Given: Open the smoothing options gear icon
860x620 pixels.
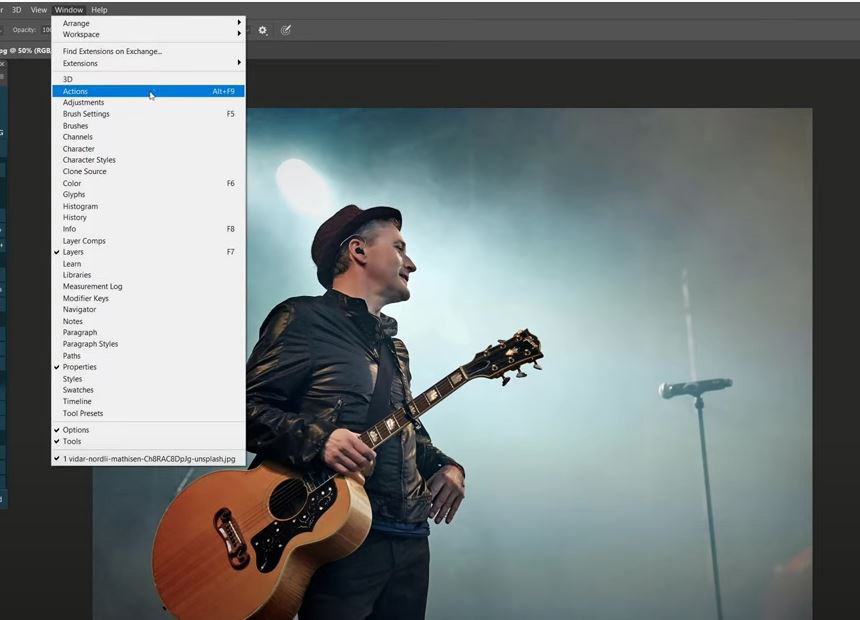Looking at the screenshot, I should 263,30.
